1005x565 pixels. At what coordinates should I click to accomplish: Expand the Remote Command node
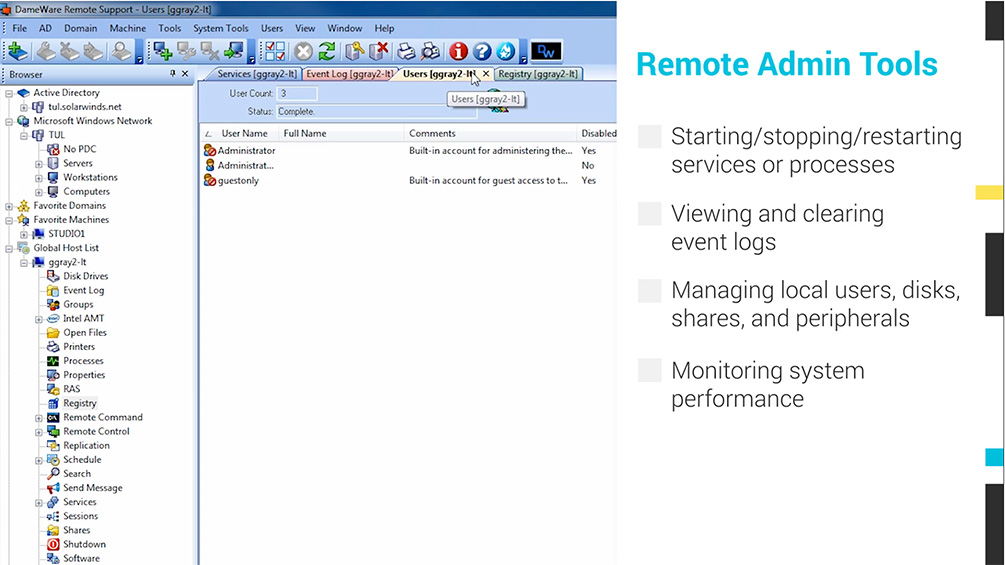pos(38,417)
